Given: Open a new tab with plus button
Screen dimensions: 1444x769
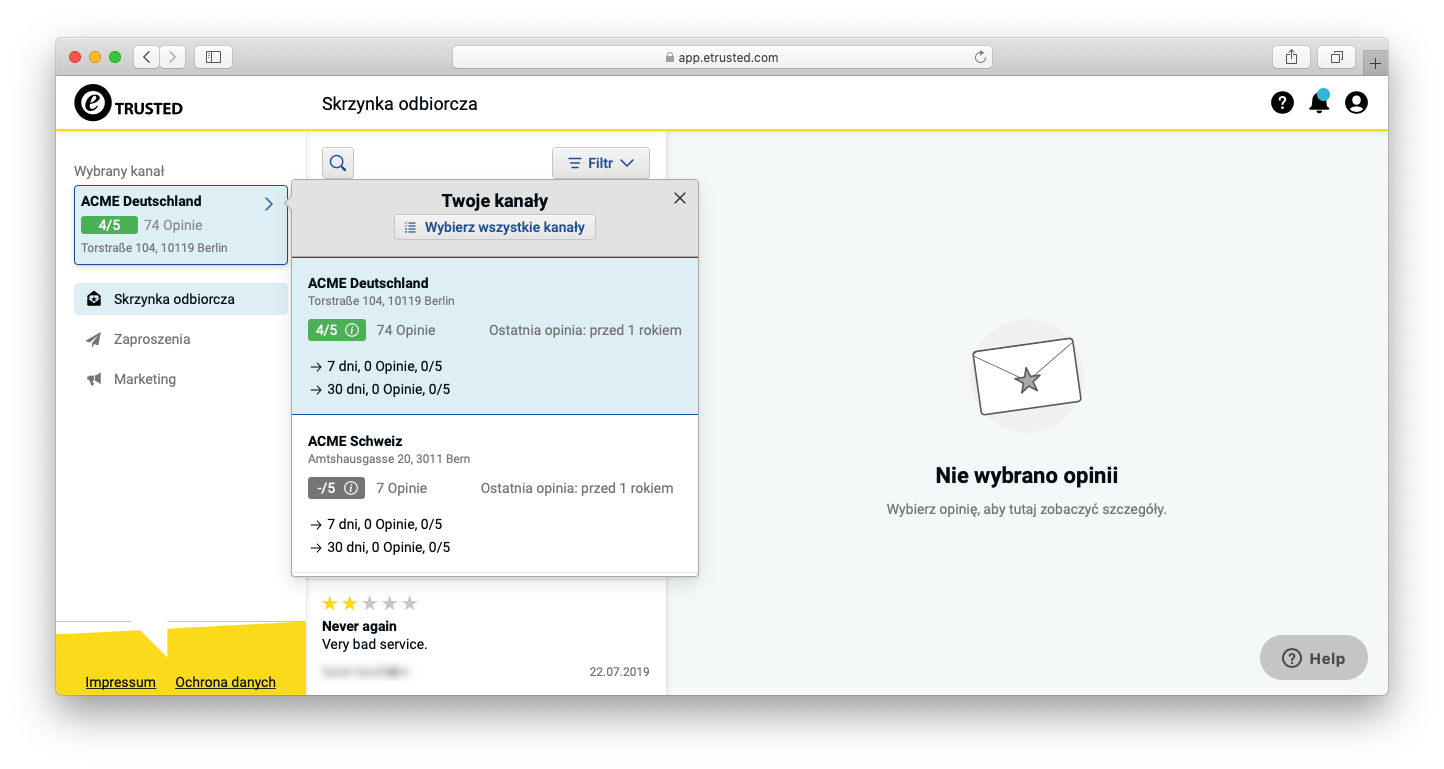Looking at the screenshot, I should click(x=1375, y=63).
